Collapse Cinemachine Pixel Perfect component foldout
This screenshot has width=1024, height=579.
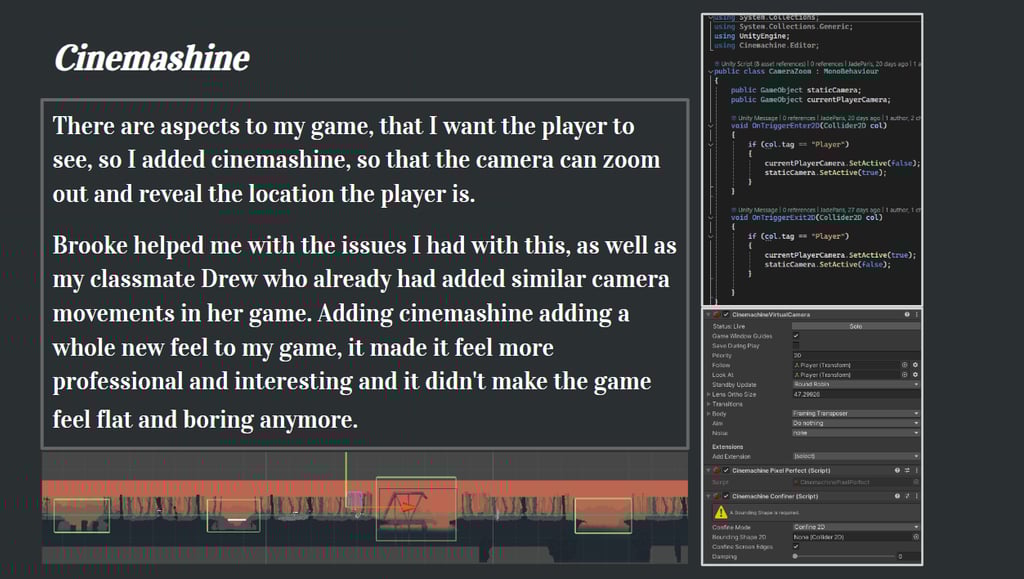(709, 470)
